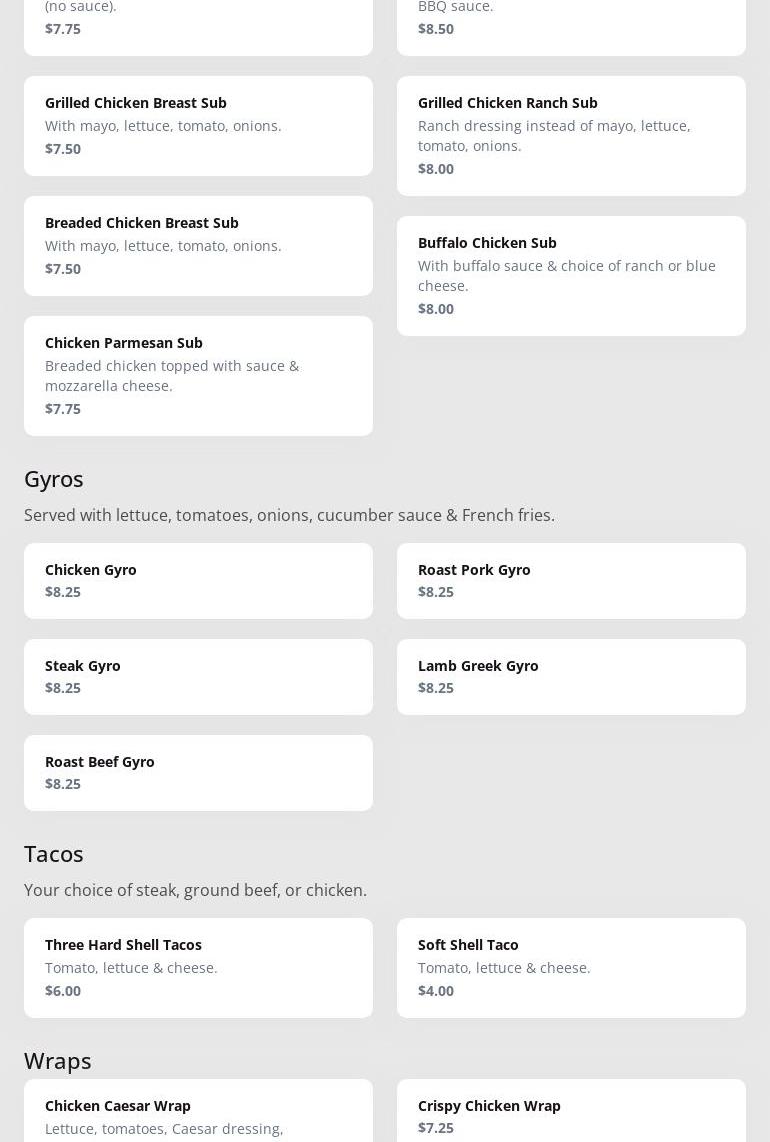Open the Grilled Chicken Ranch Sub card
This screenshot has width=770, height=1142.
click(571, 136)
